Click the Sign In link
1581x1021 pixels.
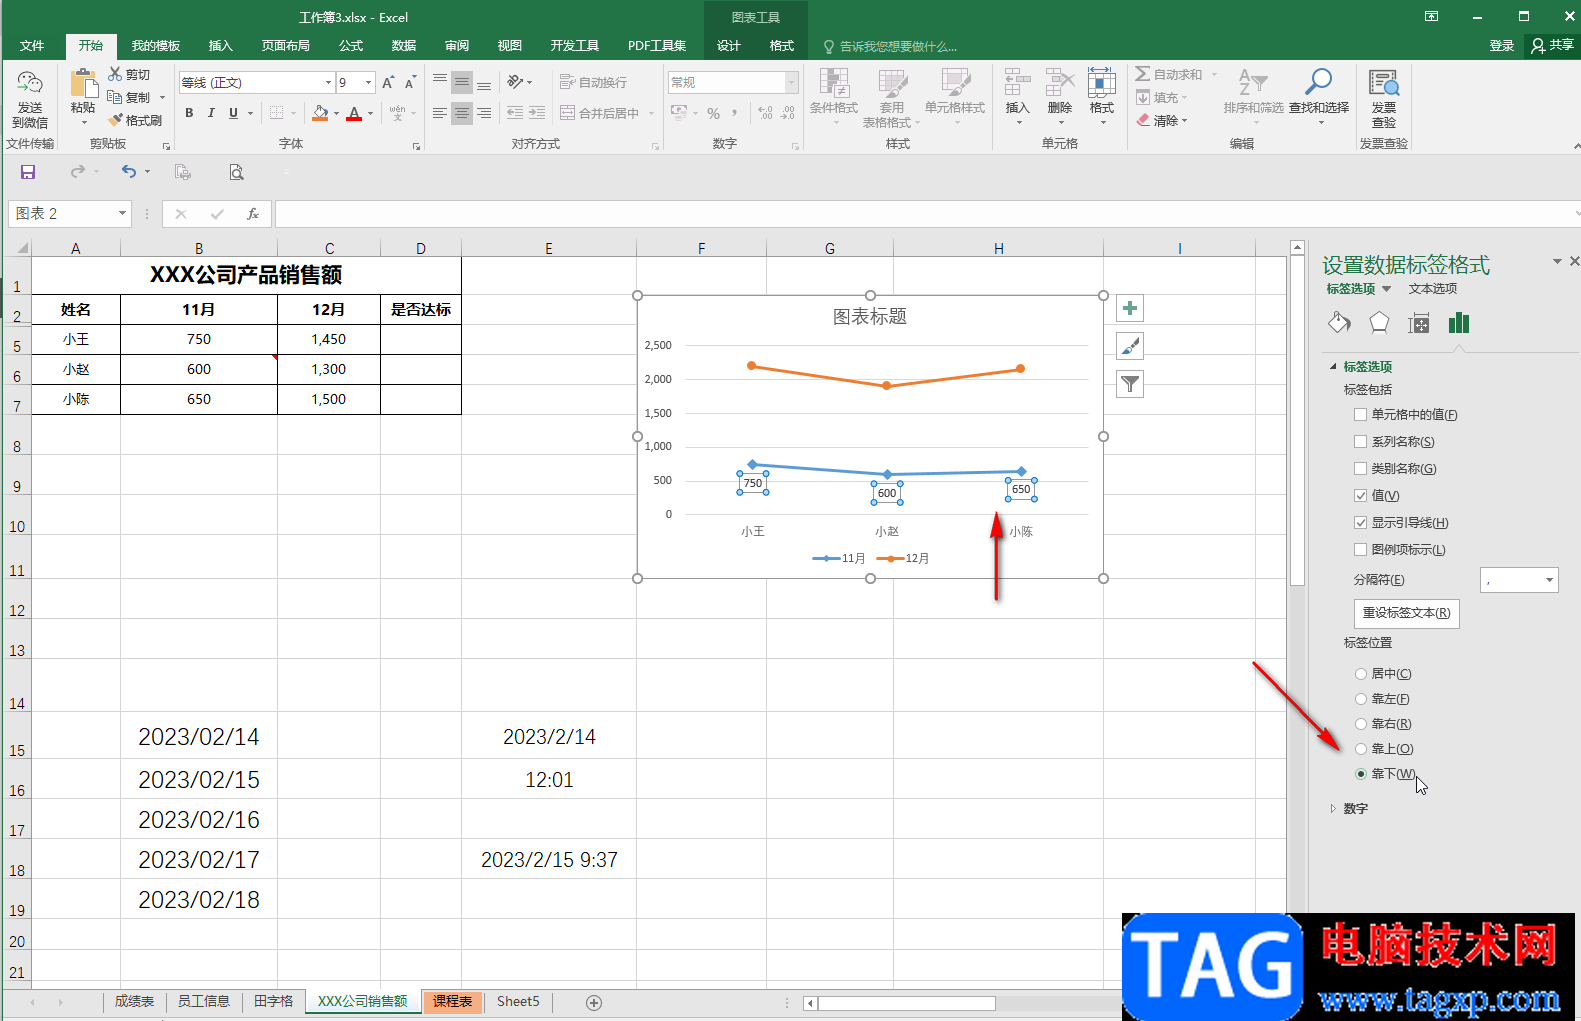(x=1502, y=46)
